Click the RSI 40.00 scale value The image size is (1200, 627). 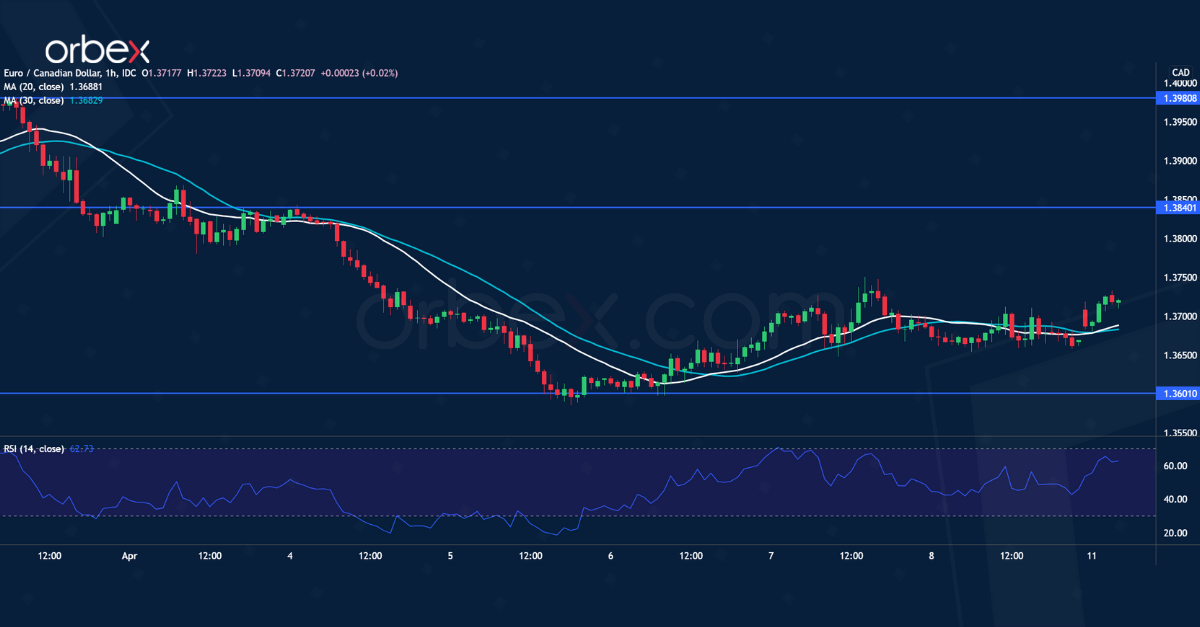pyautogui.click(x=1175, y=499)
